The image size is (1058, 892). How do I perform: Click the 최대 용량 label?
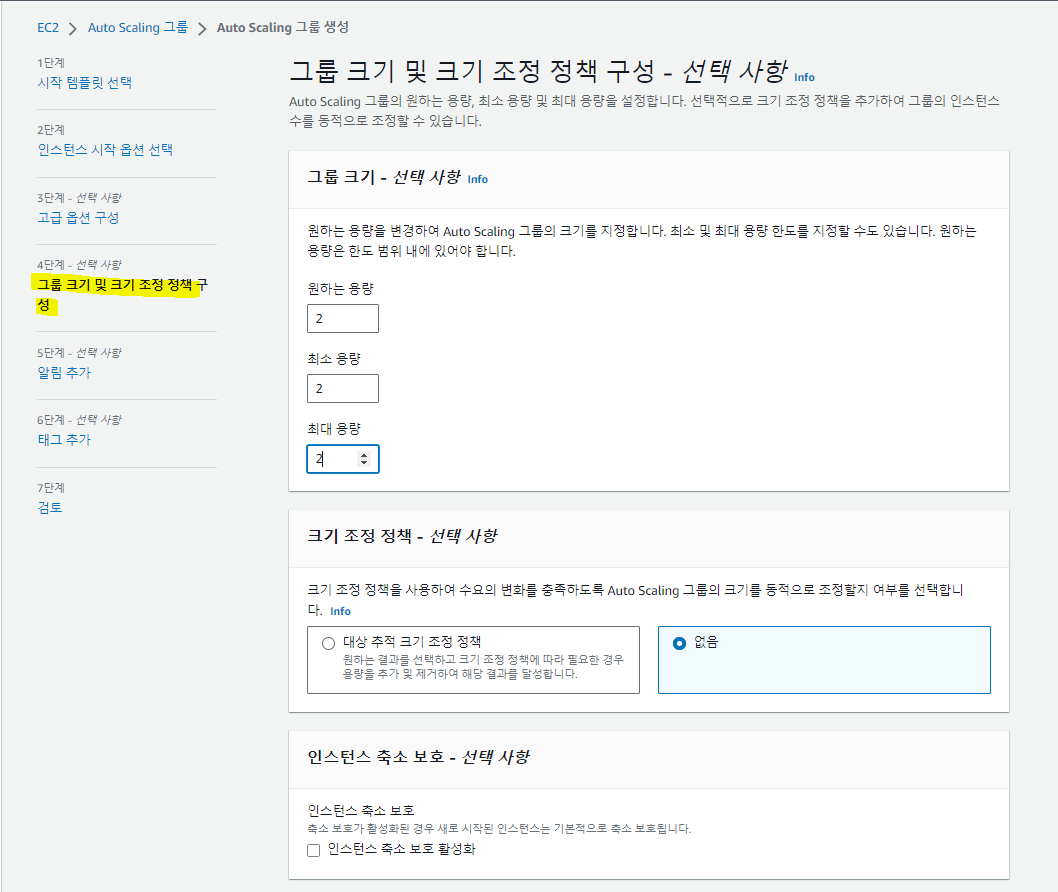point(334,429)
